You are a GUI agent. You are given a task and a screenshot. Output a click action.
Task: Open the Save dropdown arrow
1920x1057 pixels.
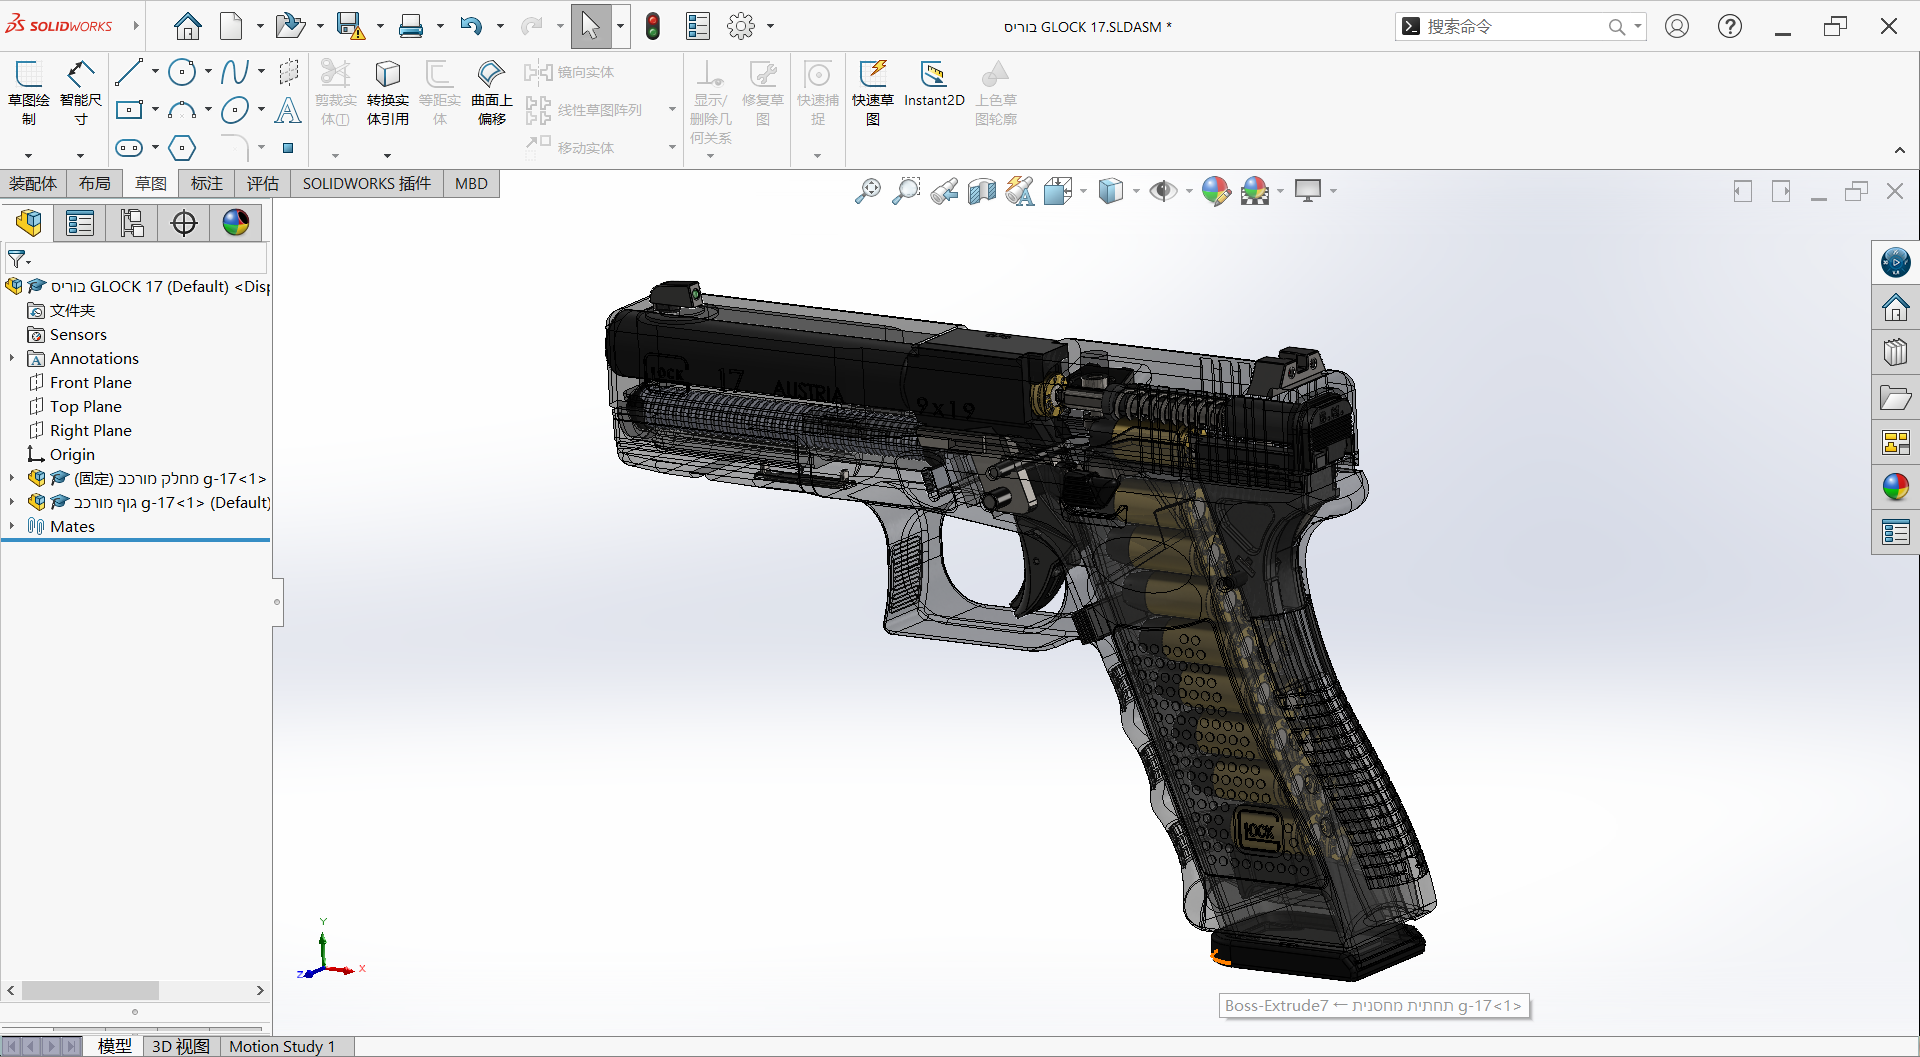pyautogui.click(x=380, y=26)
